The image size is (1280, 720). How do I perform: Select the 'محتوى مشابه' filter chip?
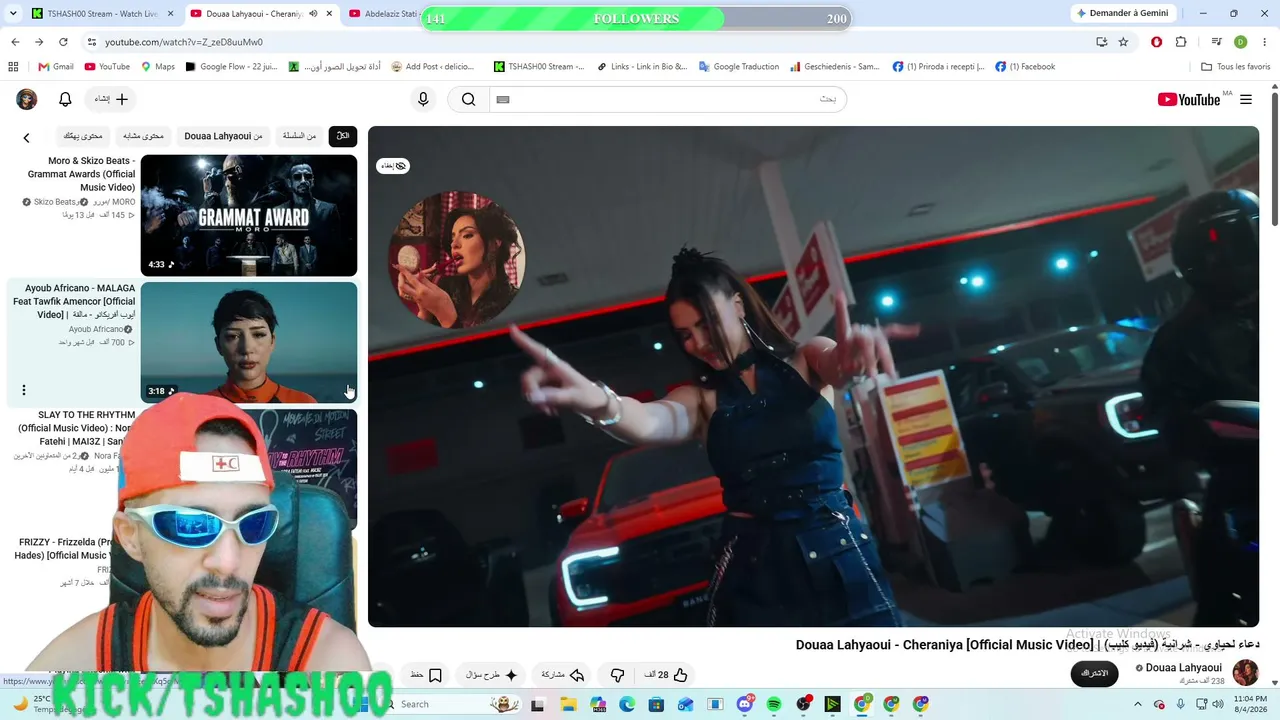click(144, 136)
